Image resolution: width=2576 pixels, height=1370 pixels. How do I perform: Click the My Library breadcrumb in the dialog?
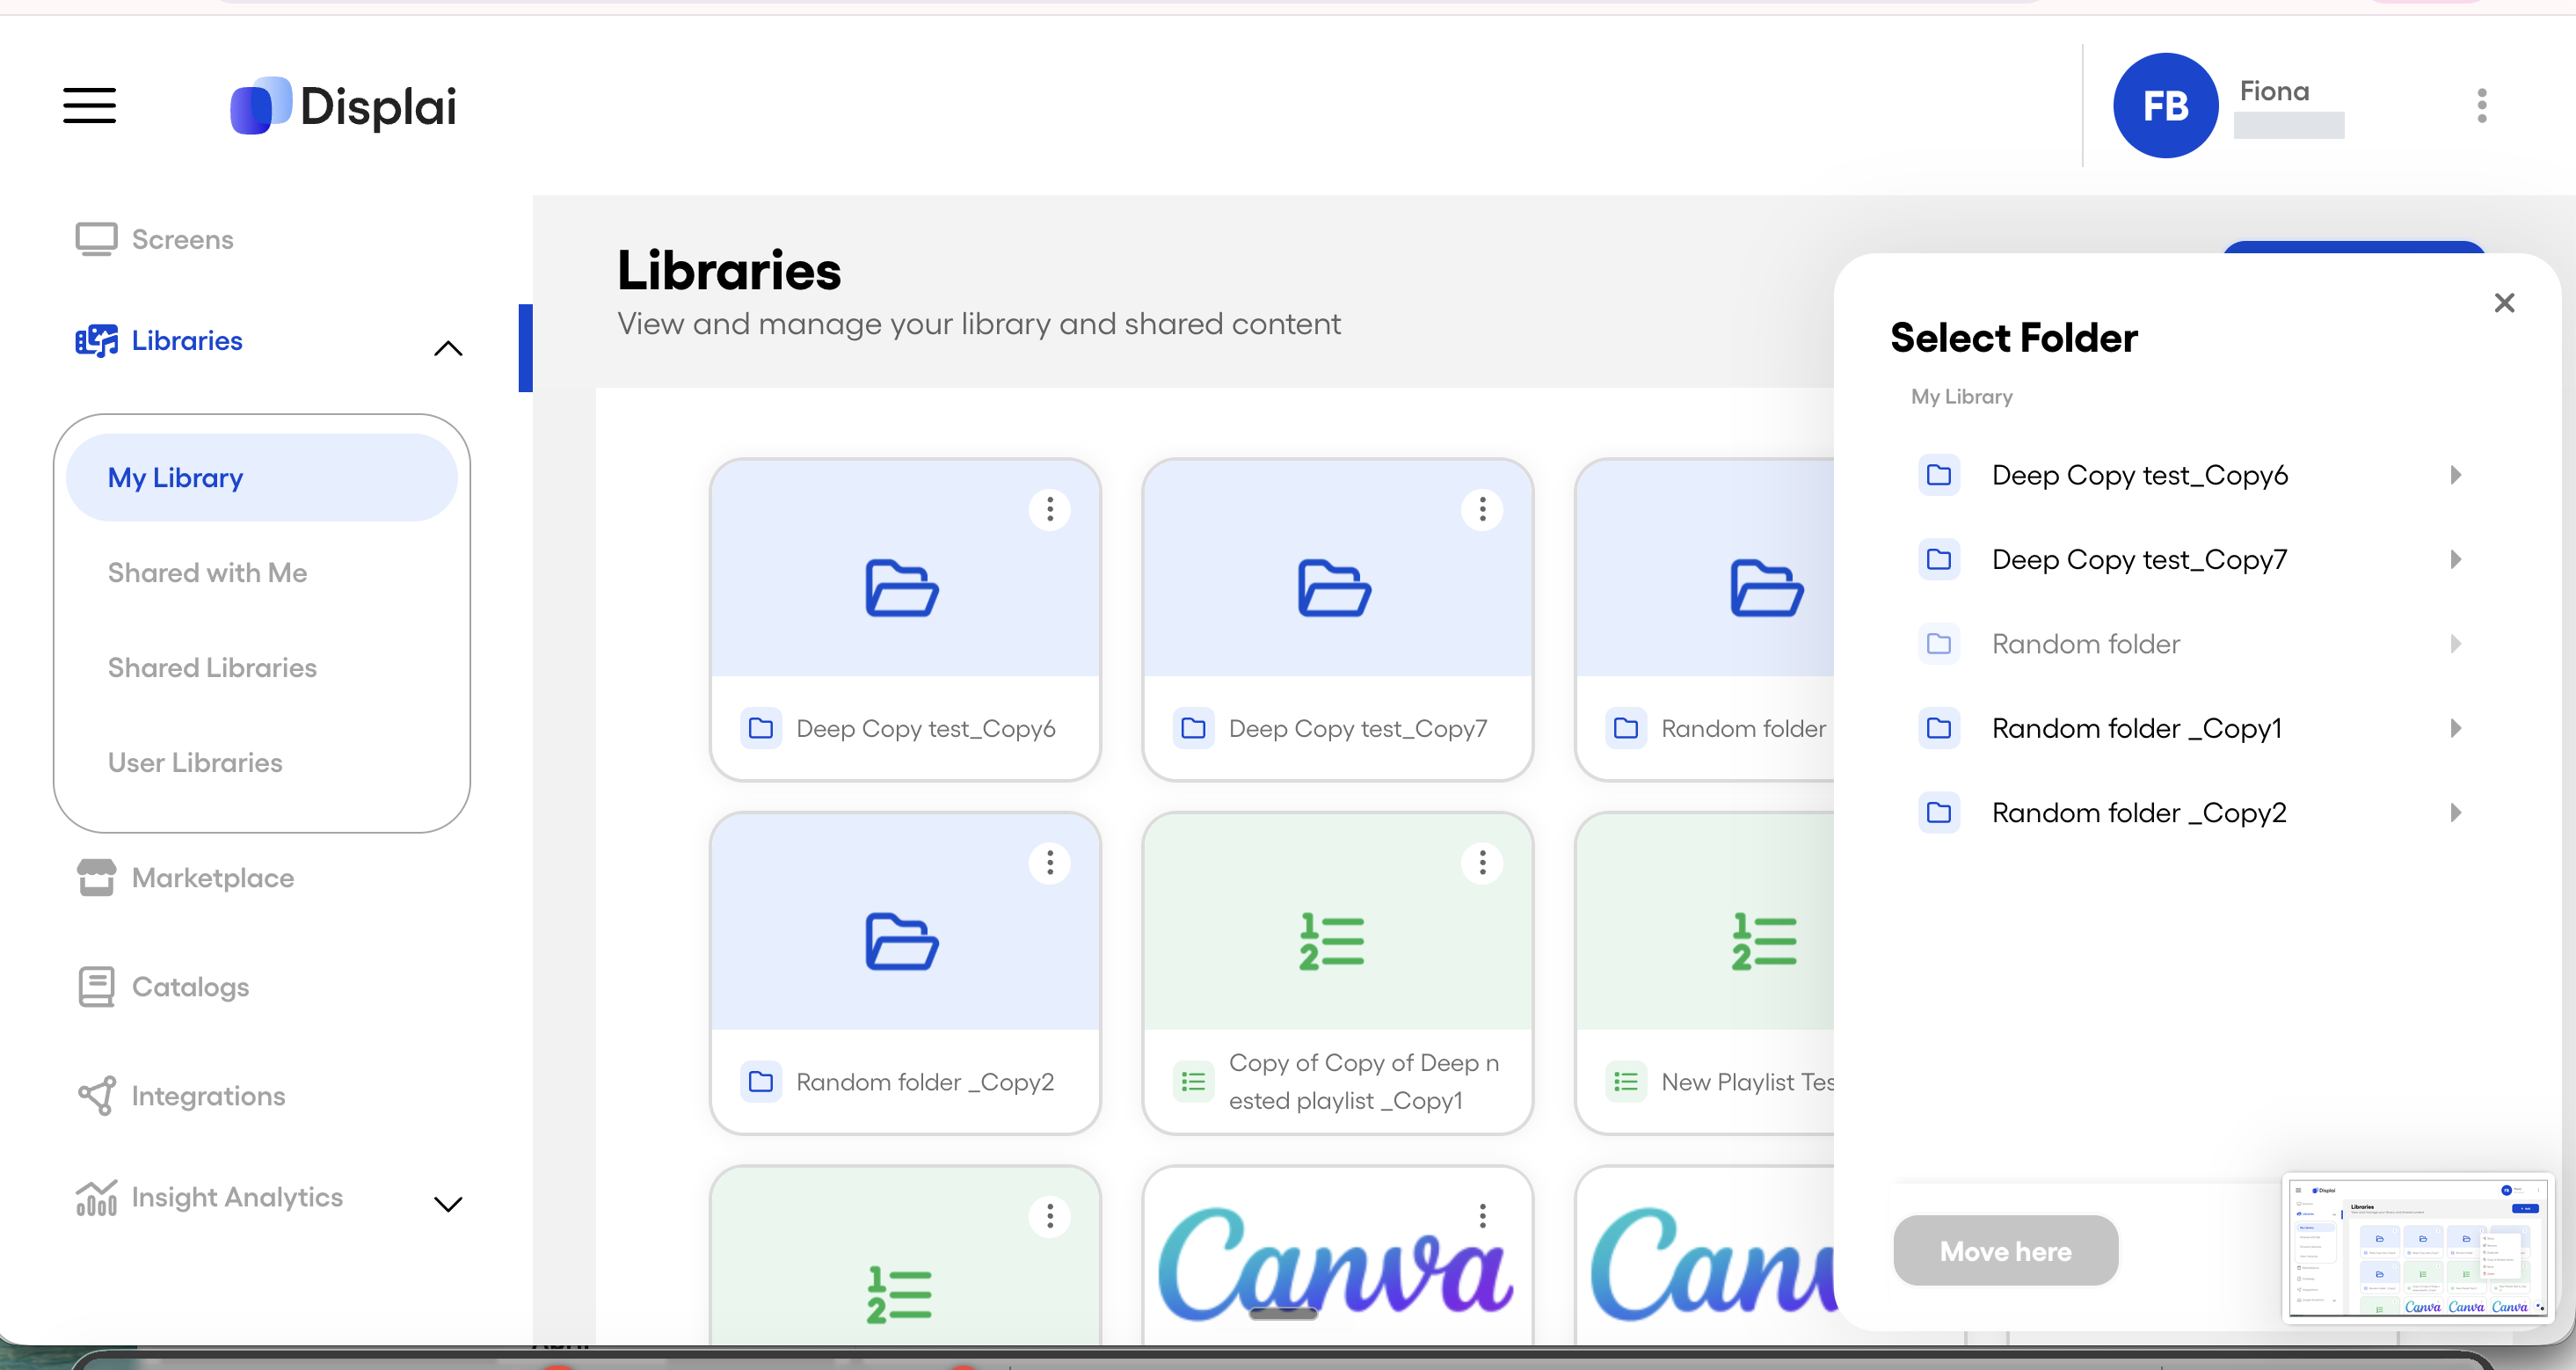pyautogui.click(x=1961, y=396)
